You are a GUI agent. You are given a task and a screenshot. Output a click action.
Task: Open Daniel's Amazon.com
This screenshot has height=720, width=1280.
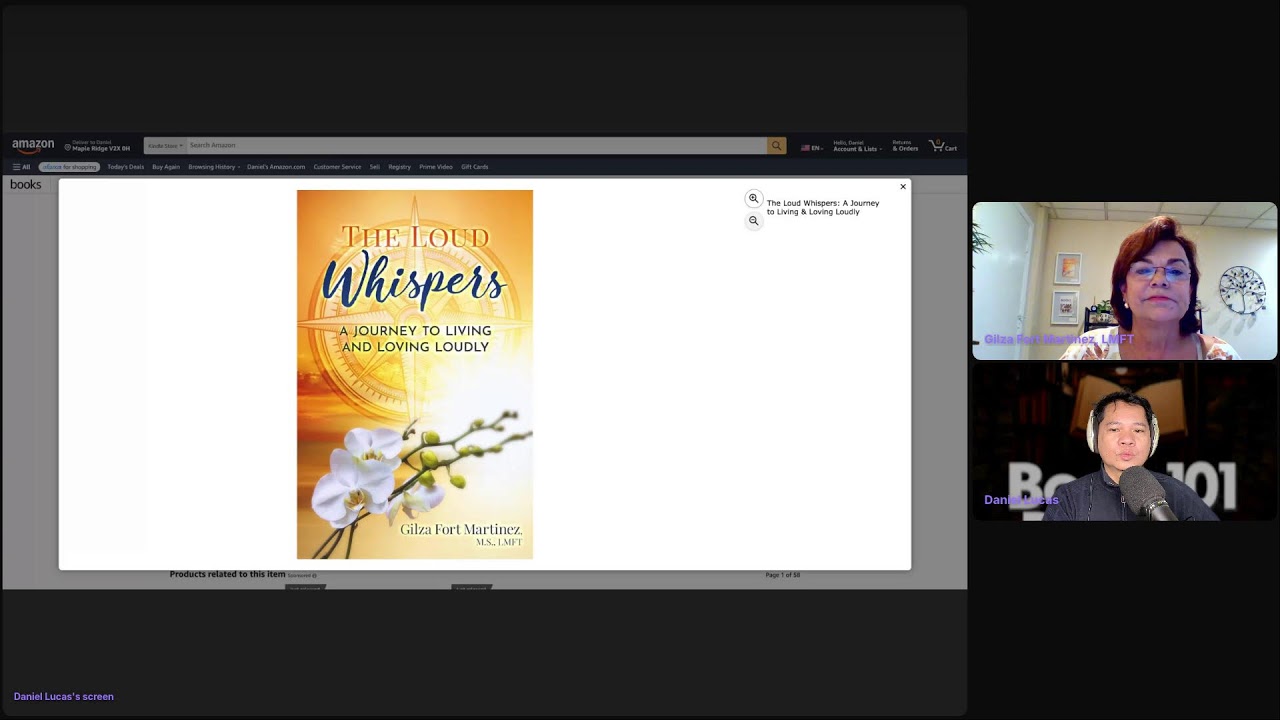point(276,167)
